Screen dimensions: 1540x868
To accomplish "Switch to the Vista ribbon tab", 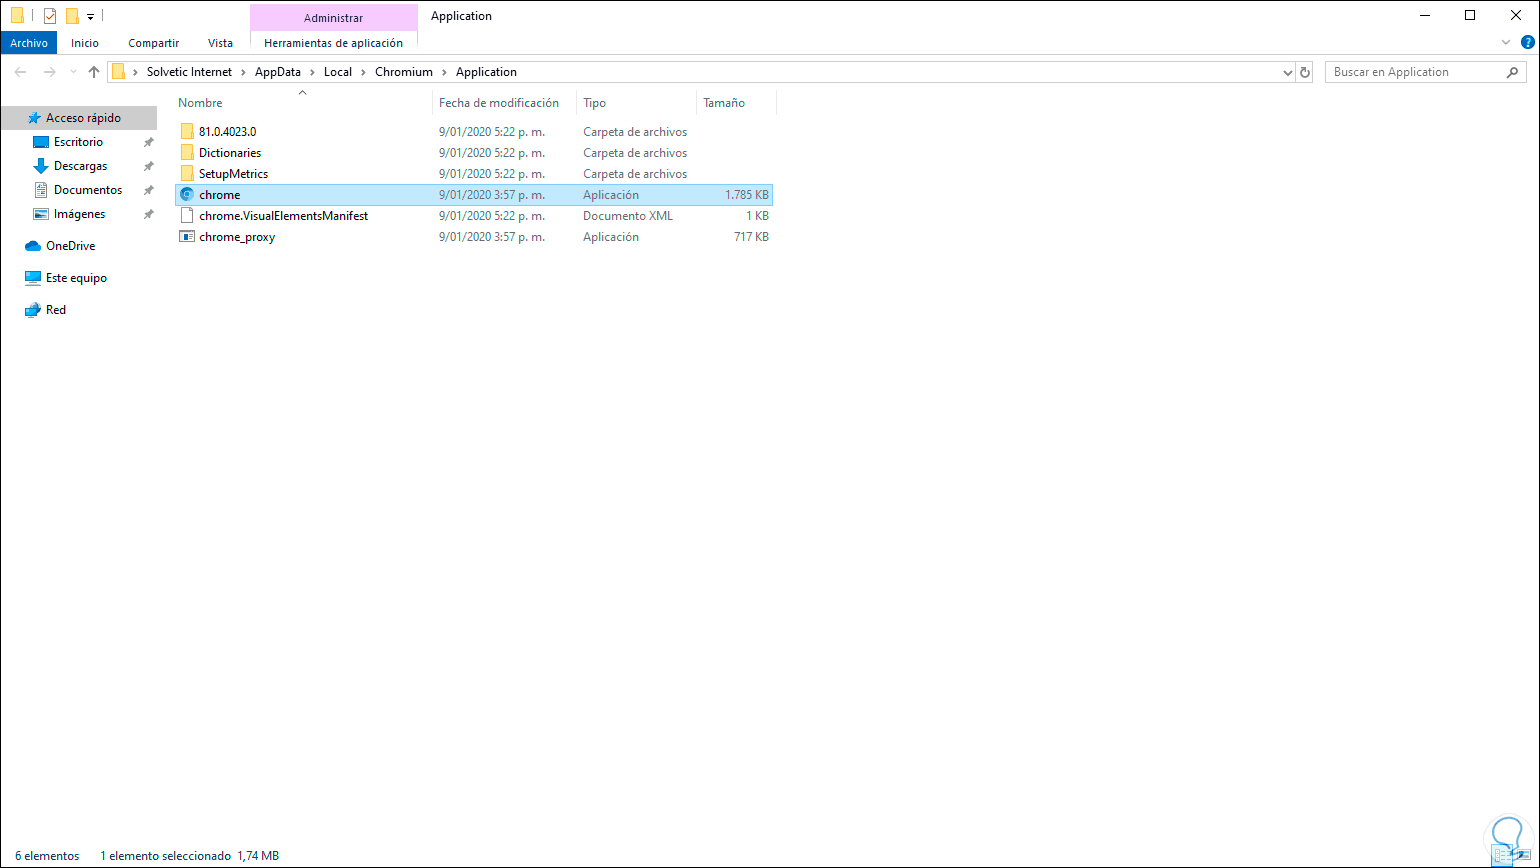I will [220, 43].
